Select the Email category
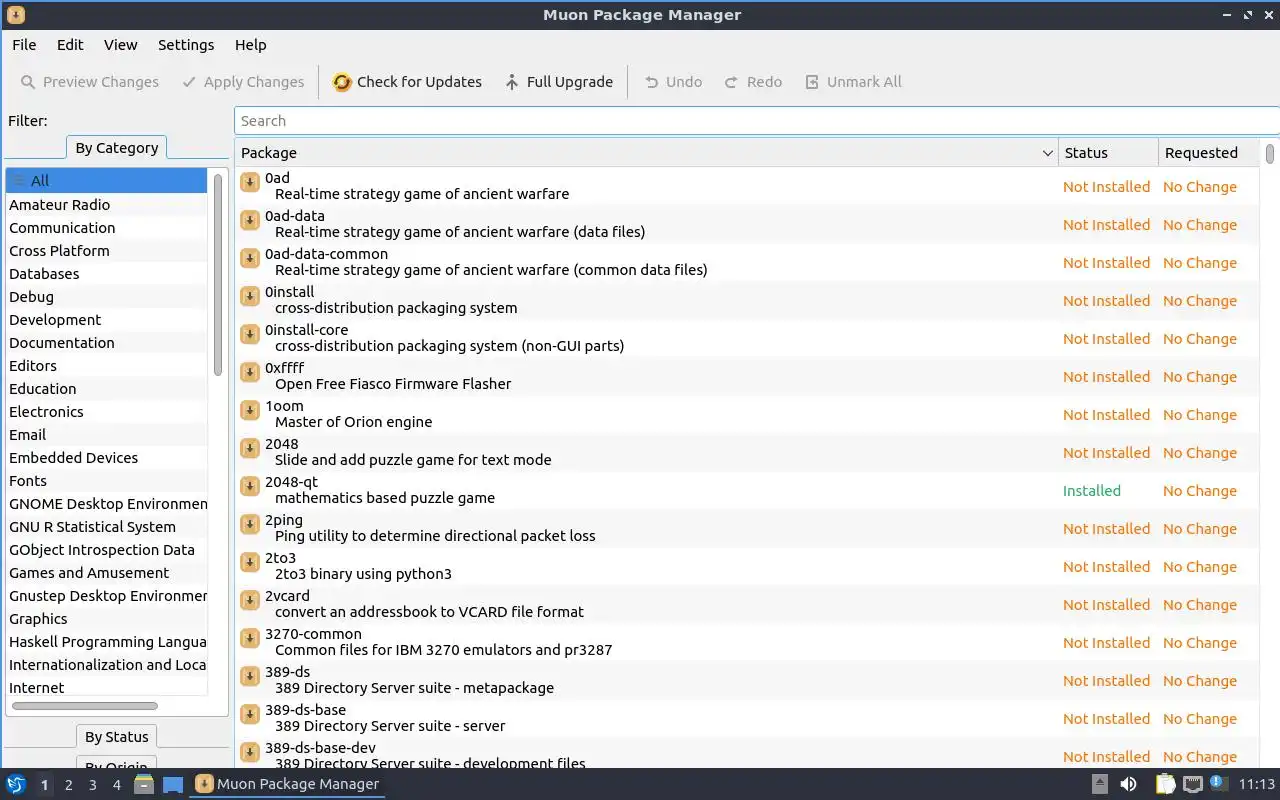1280x800 pixels. [x=106, y=435]
